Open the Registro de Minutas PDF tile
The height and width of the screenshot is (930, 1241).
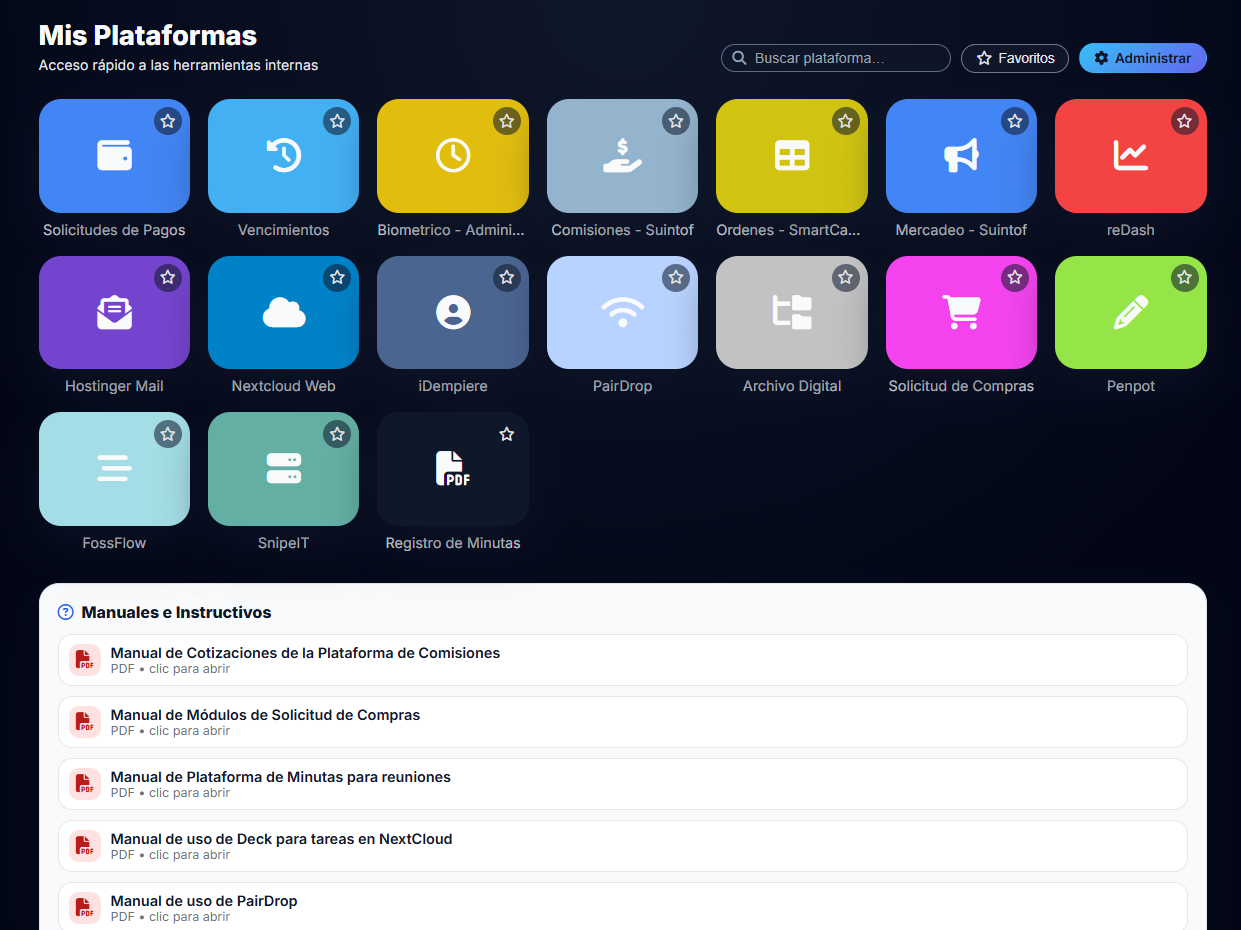(x=452, y=469)
